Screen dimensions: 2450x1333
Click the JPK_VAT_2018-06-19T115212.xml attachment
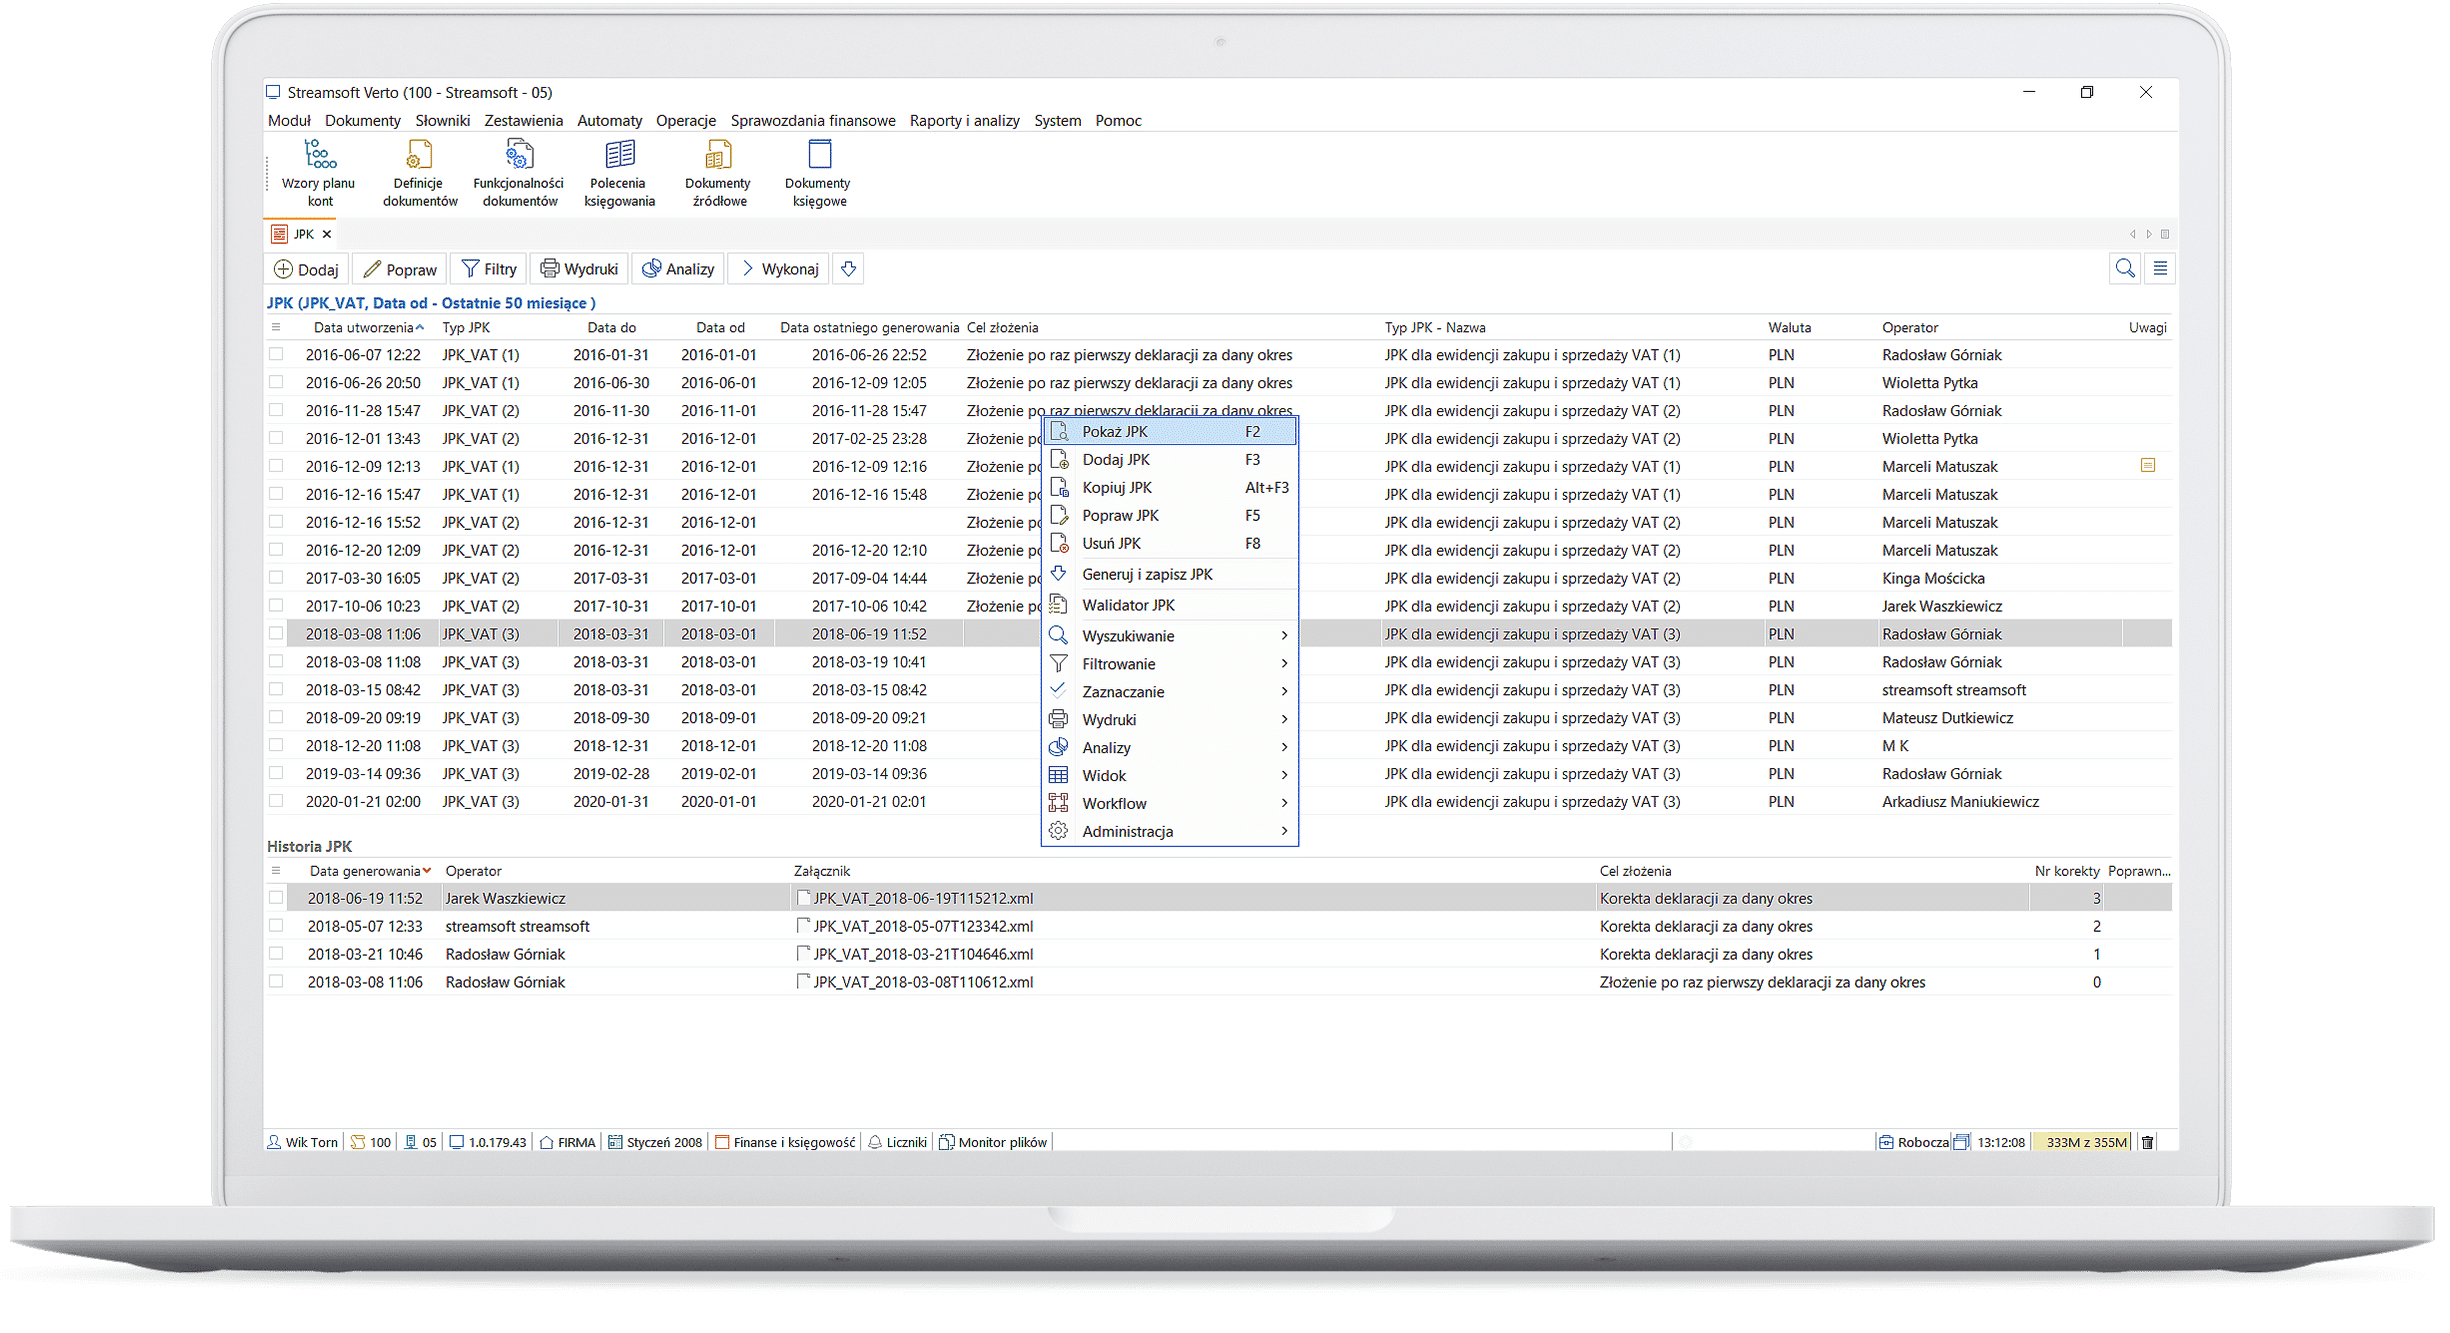pos(915,898)
